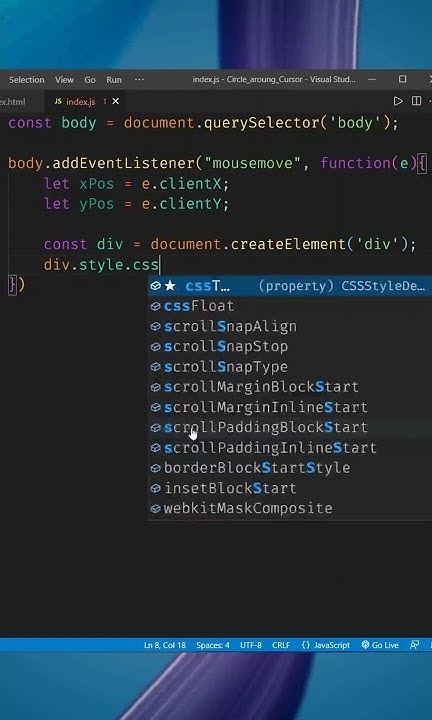Choose borderBlockStartStyle suggestion
The image size is (432, 720).
(290, 467)
